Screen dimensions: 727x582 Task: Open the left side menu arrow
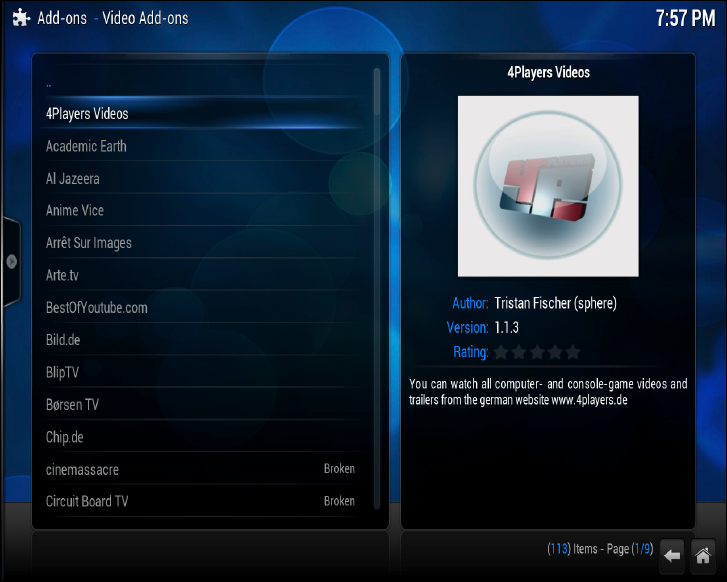11,262
